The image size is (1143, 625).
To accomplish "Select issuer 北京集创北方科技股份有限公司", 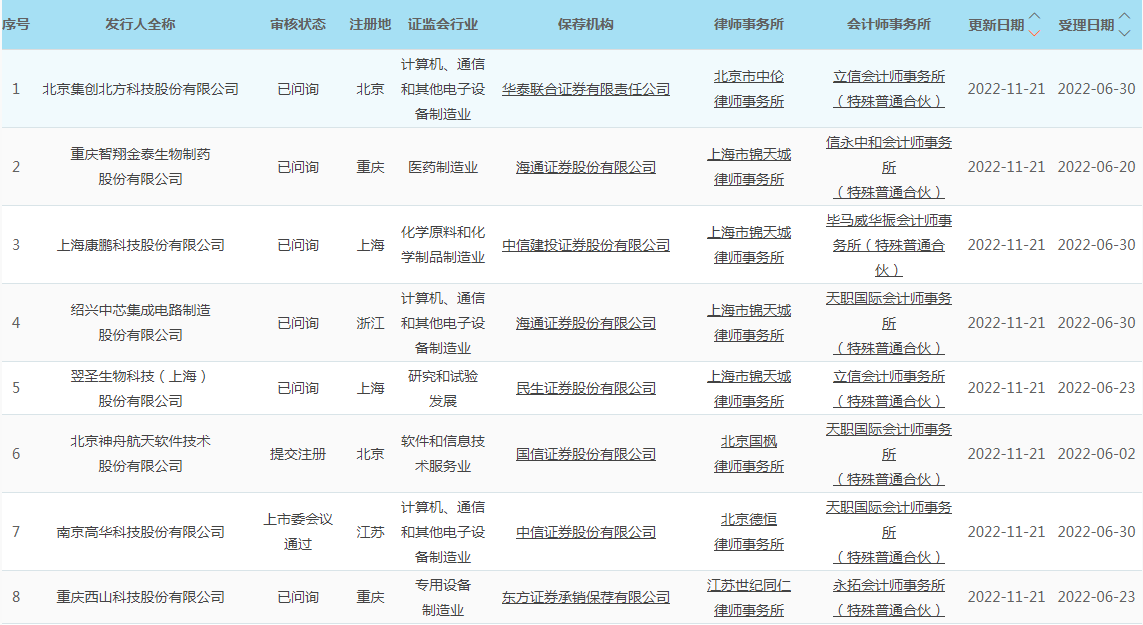I will (x=141, y=89).
